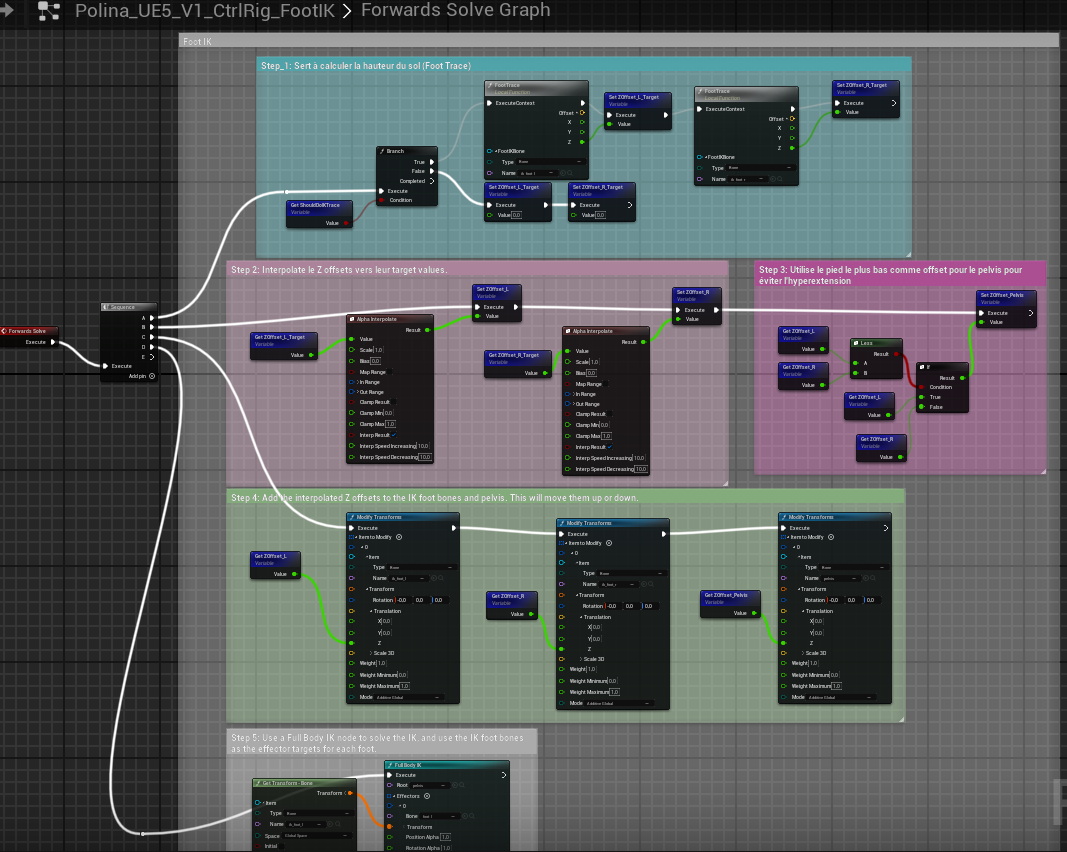This screenshot has height=852, width=1067.
Task: Open Type dropdown in Get ZOffset_L's Modify Transforms
Action: click(x=420, y=568)
